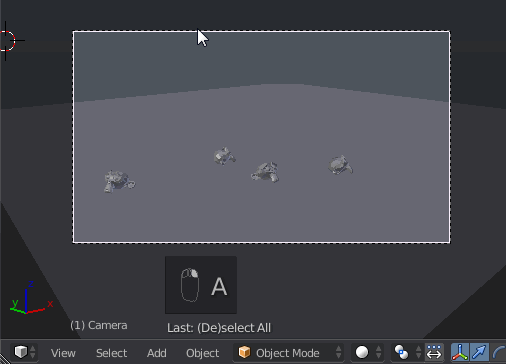Enable the translate manipulator arrow
Image resolution: width=506 pixels, height=364 pixels.
[479, 352]
